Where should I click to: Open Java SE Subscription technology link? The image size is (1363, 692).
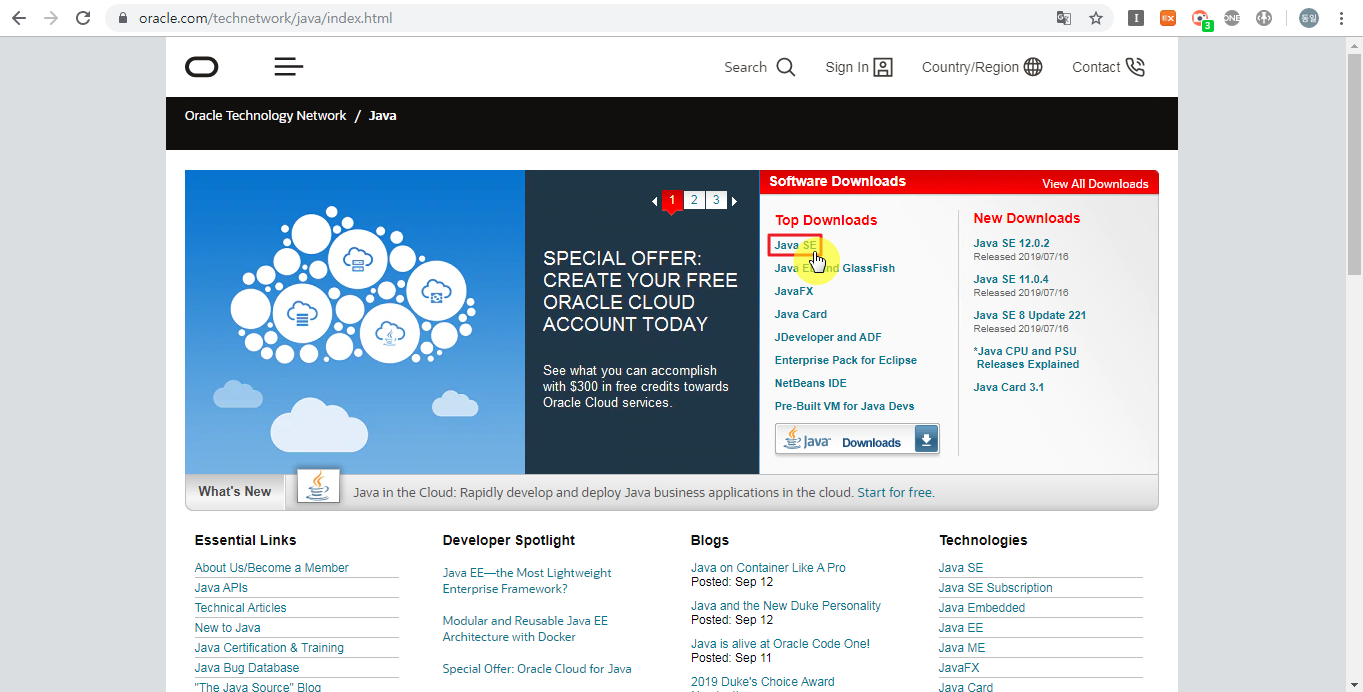996,588
